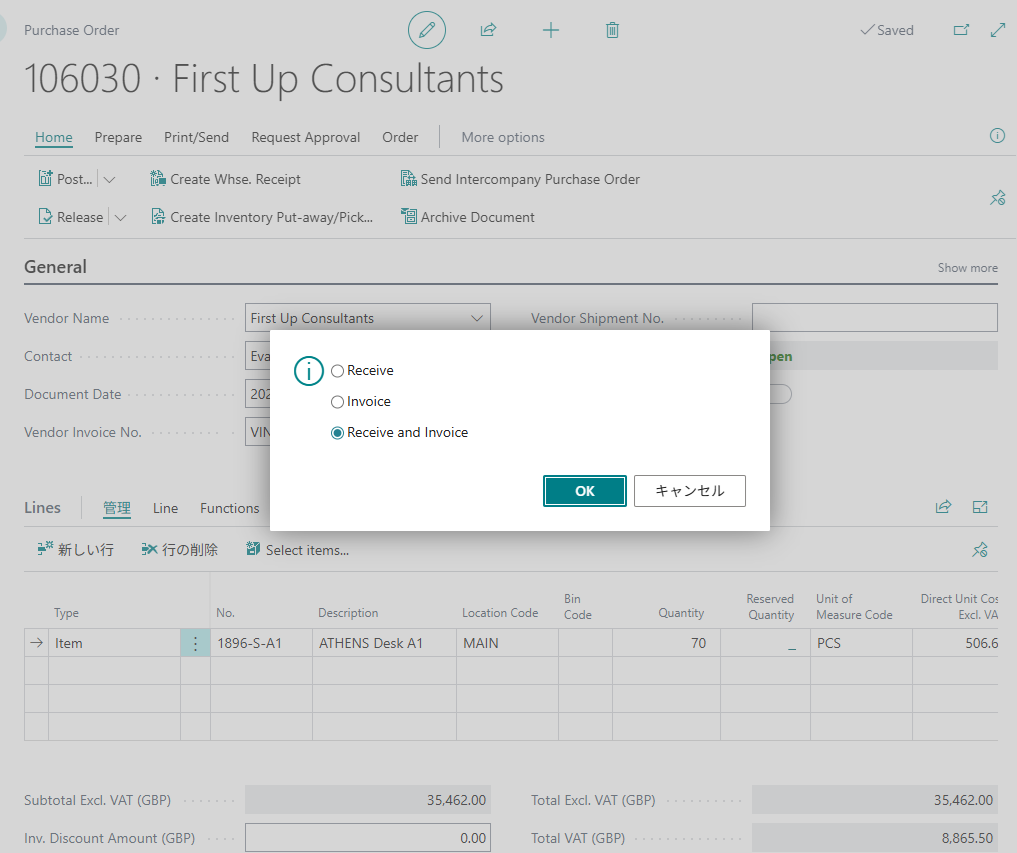
Task: Click the Unit of Measure cell PCS
Action: [x=861, y=643]
